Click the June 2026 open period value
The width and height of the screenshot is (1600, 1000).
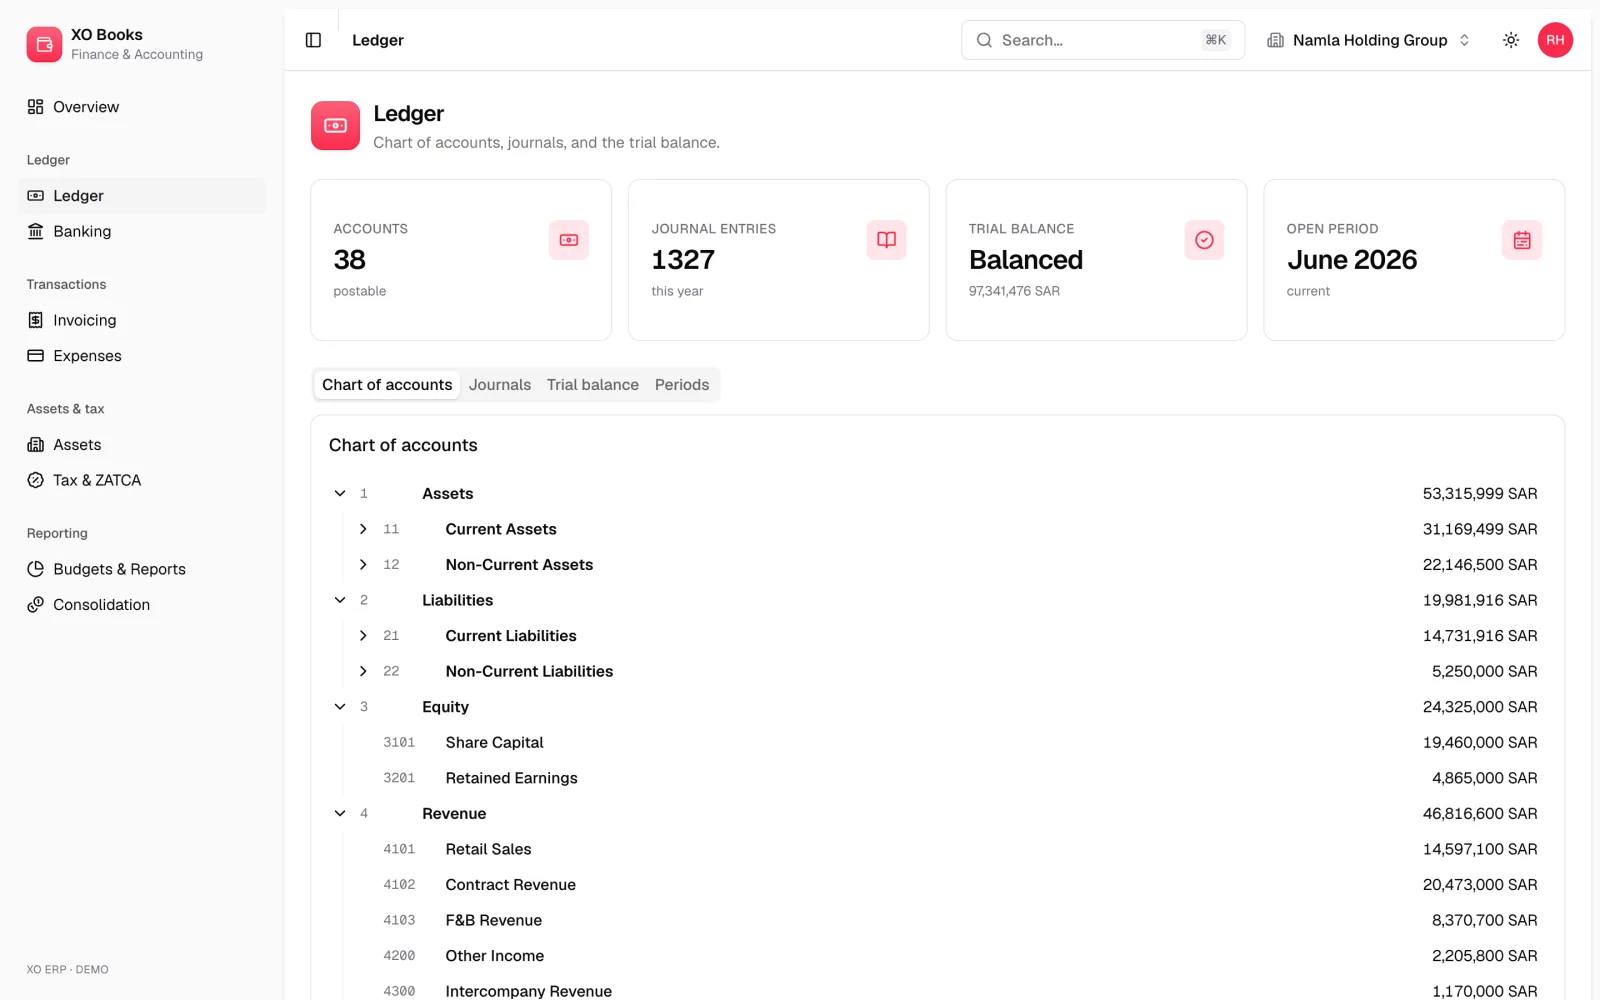click(1352, 260)
